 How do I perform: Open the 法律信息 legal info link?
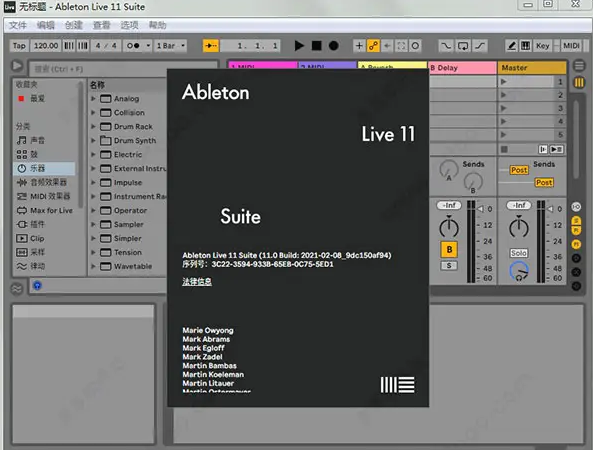(197, 282)
